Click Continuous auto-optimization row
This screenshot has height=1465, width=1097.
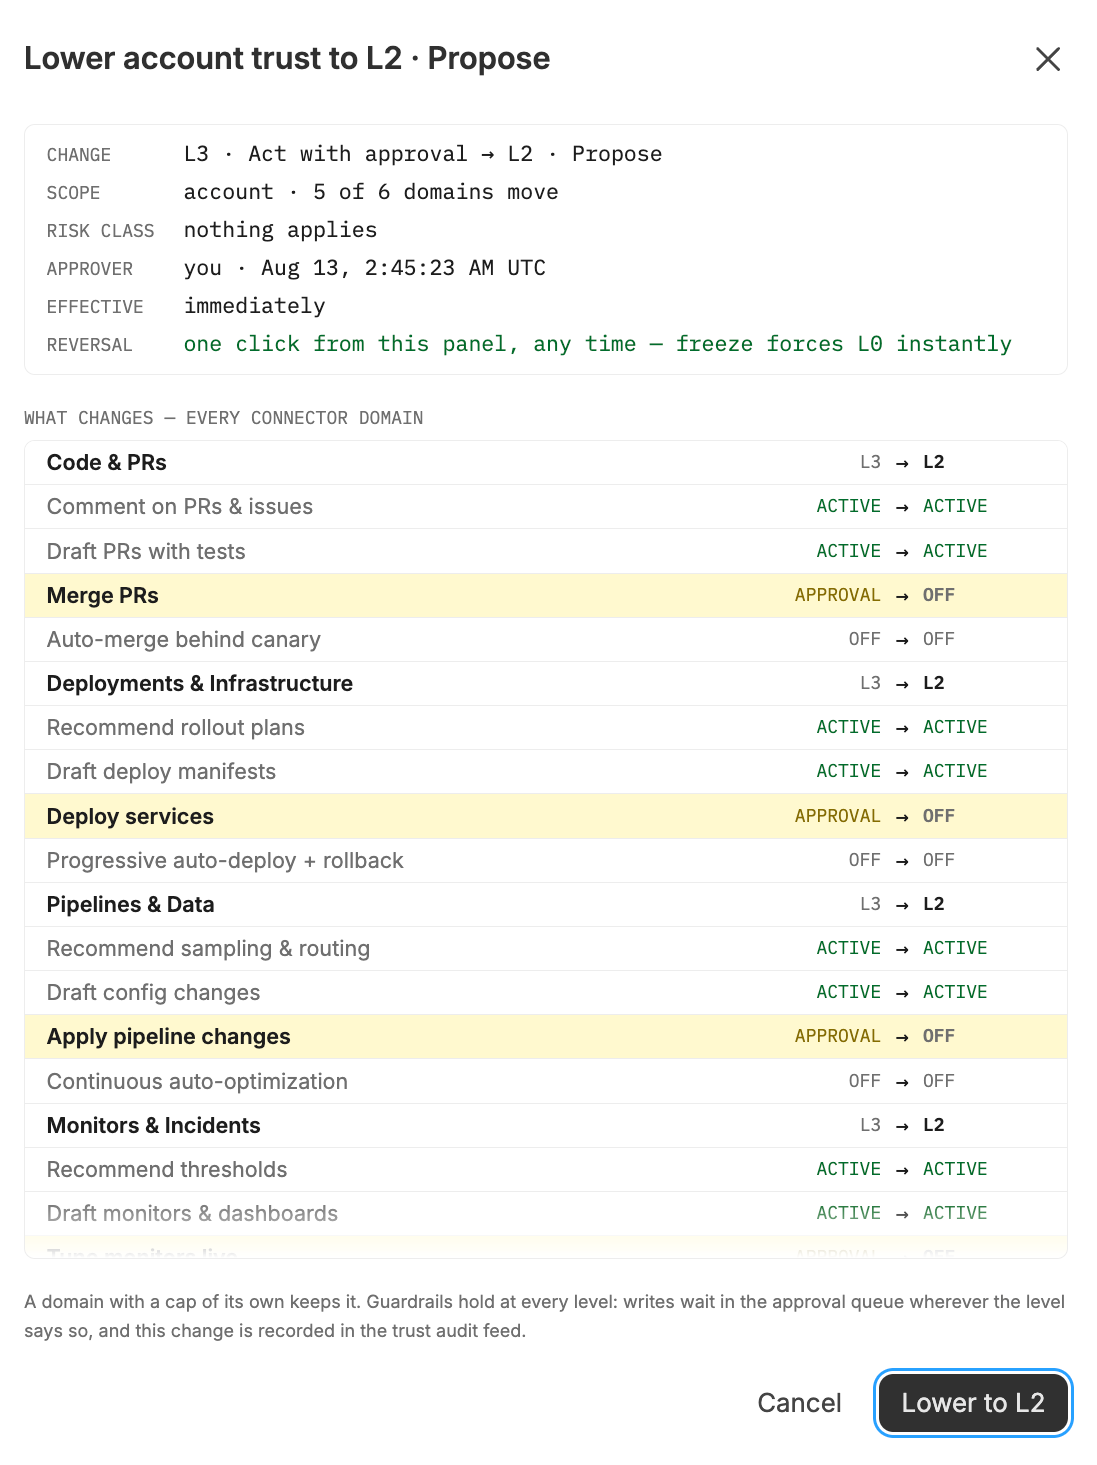[546, 1081]
